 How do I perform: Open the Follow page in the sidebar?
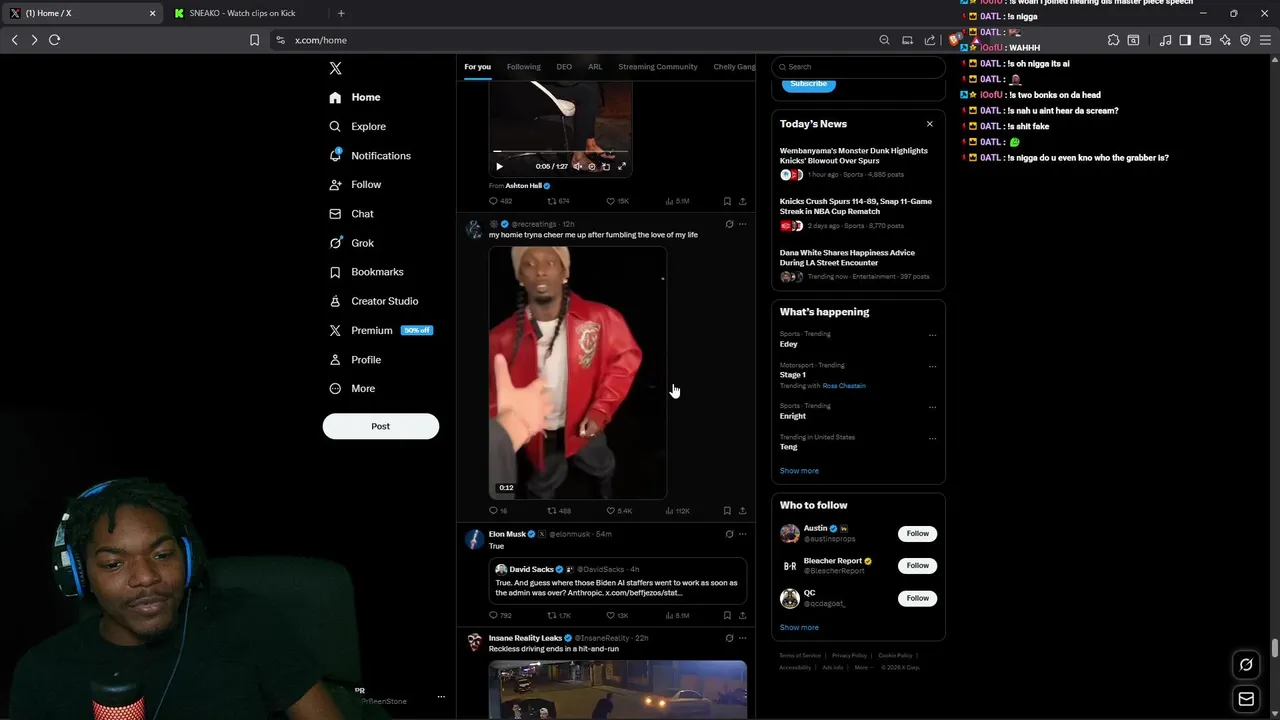click(355, 185)
